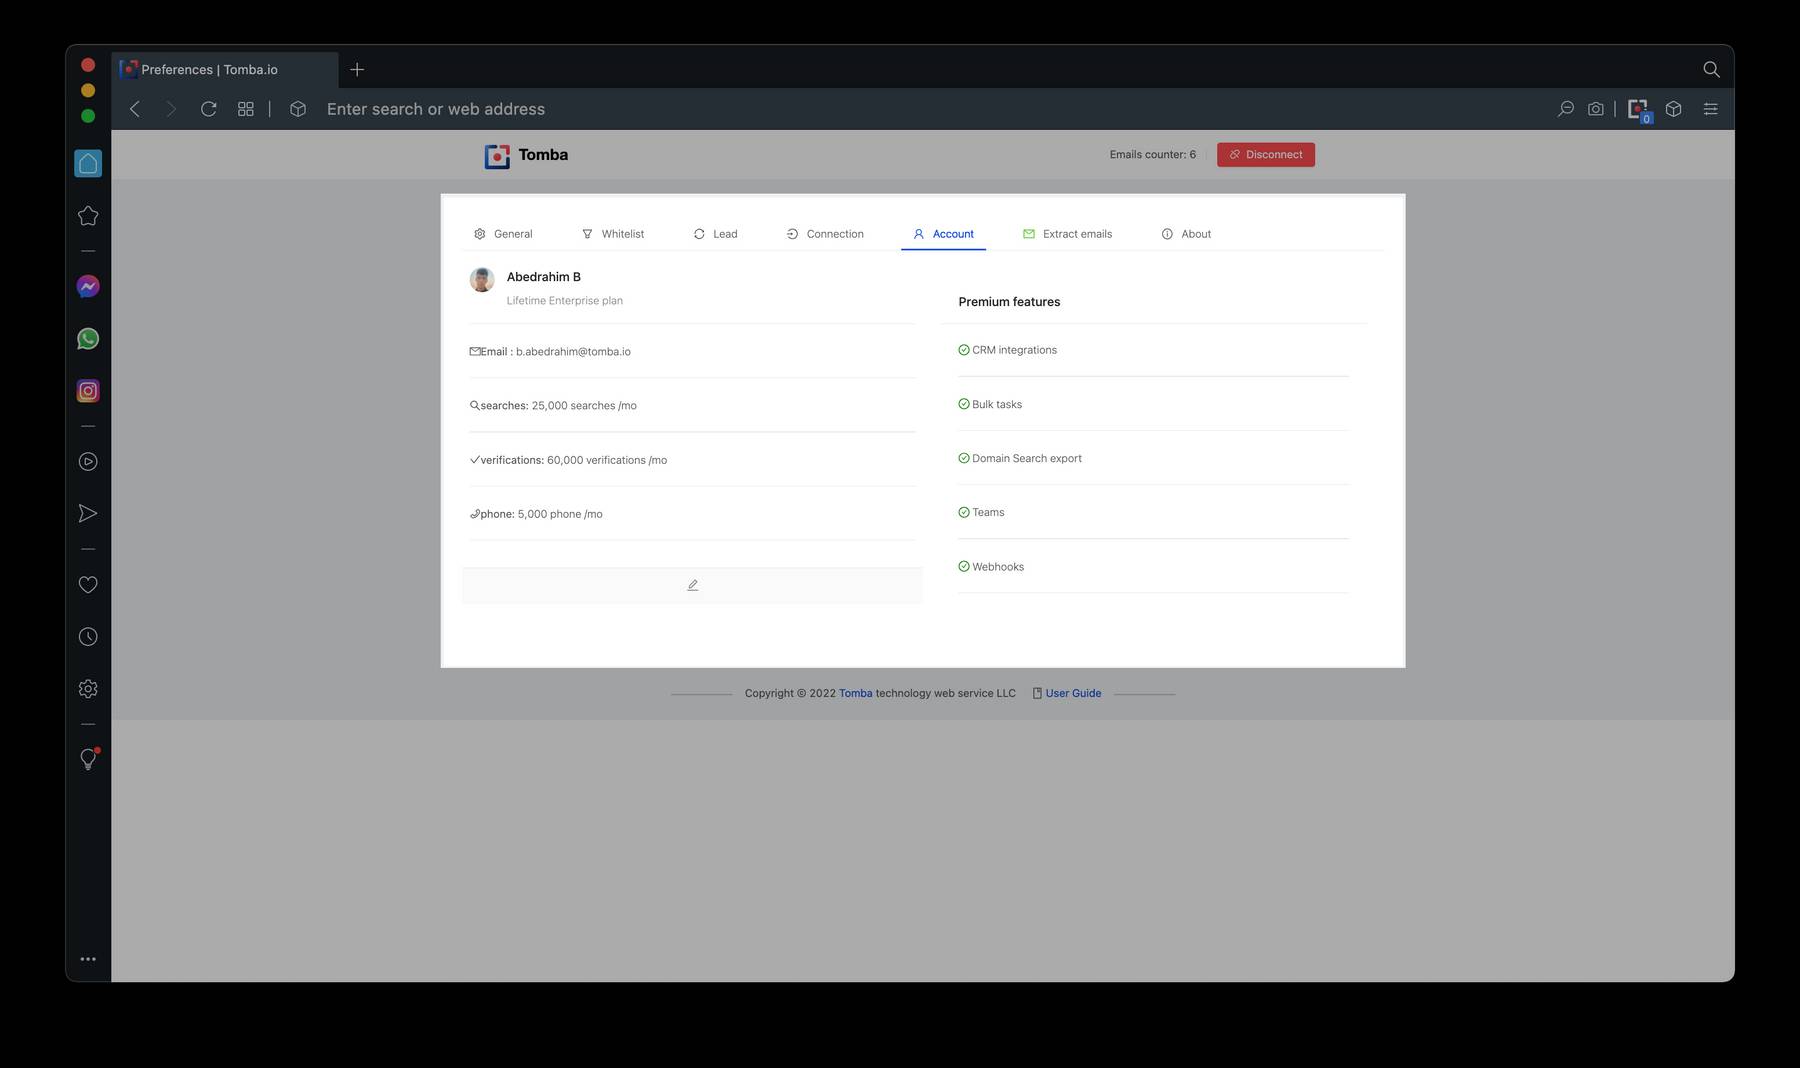
Task: Open the three-dots sidebar setup
Action: 88,959
